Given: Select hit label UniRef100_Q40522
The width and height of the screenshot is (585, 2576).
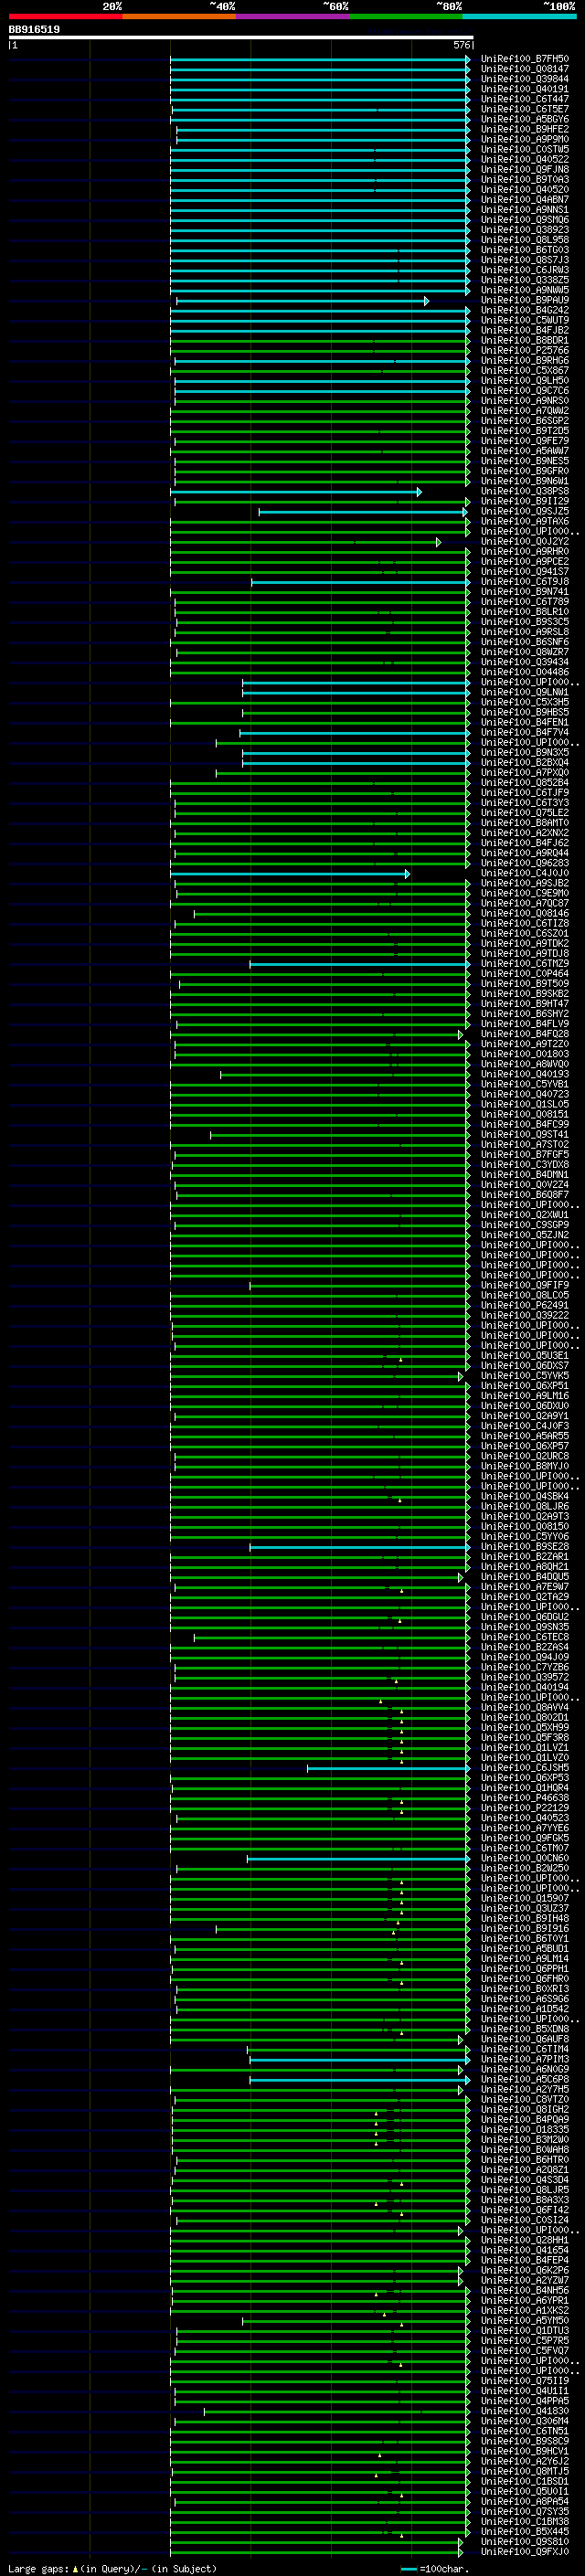Looking at the screenshot, I should pyautogui.click(x=525, y=159).
